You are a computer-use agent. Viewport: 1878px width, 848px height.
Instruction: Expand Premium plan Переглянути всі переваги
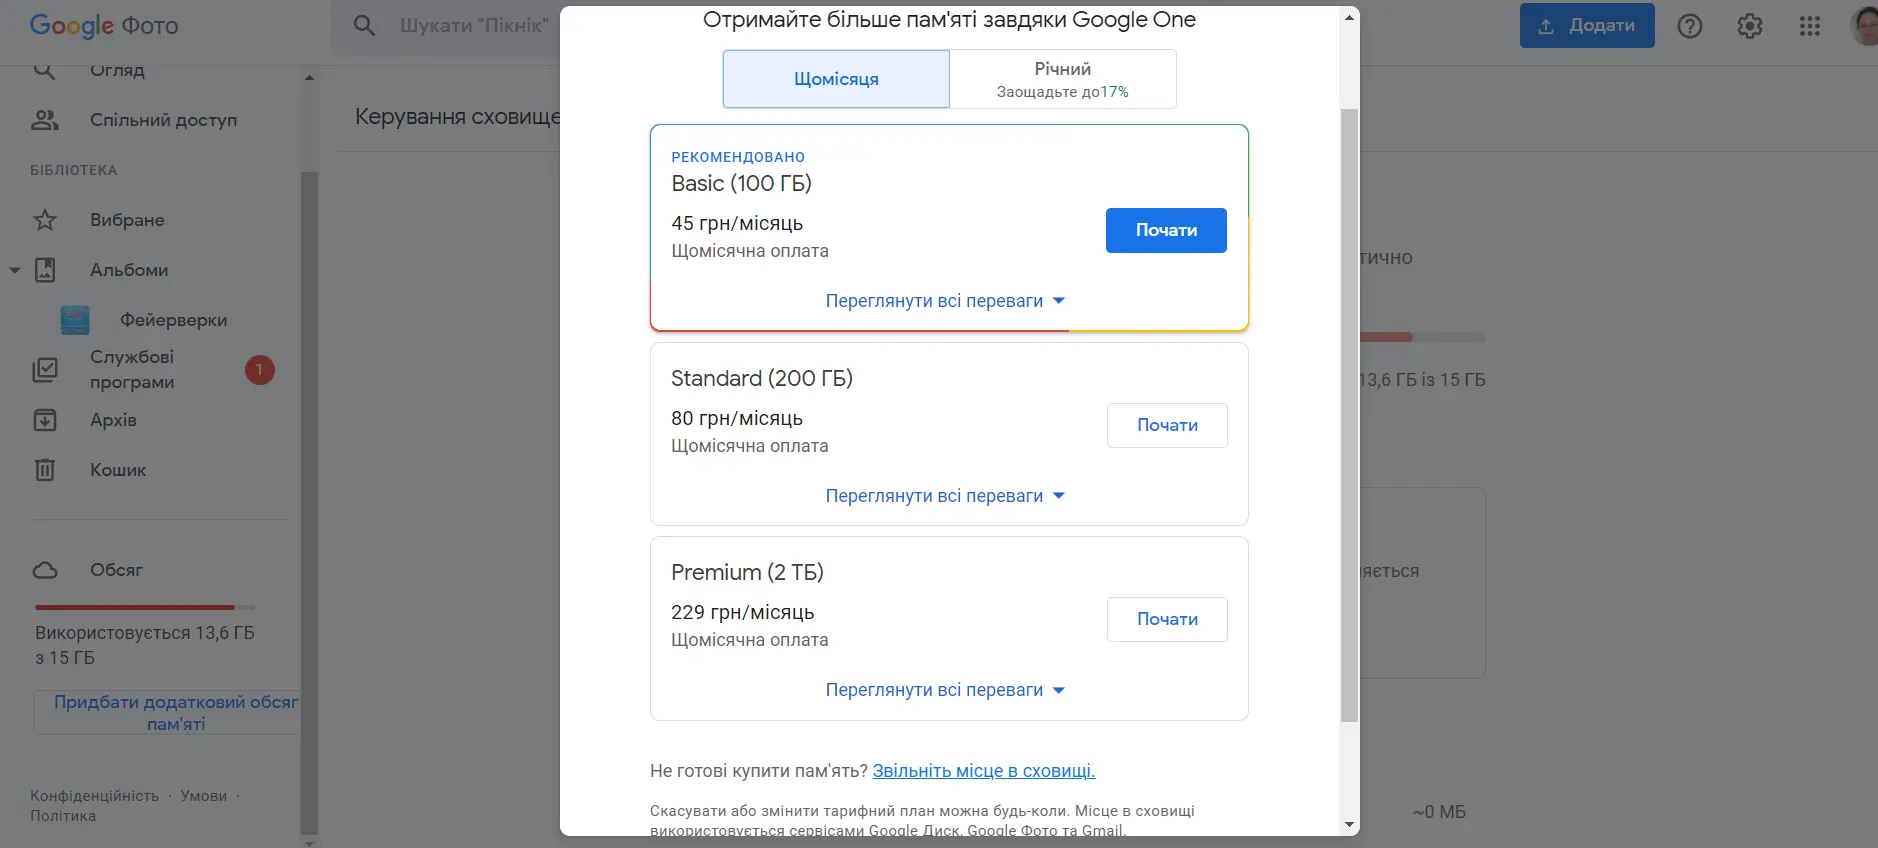tap(945, 690)
